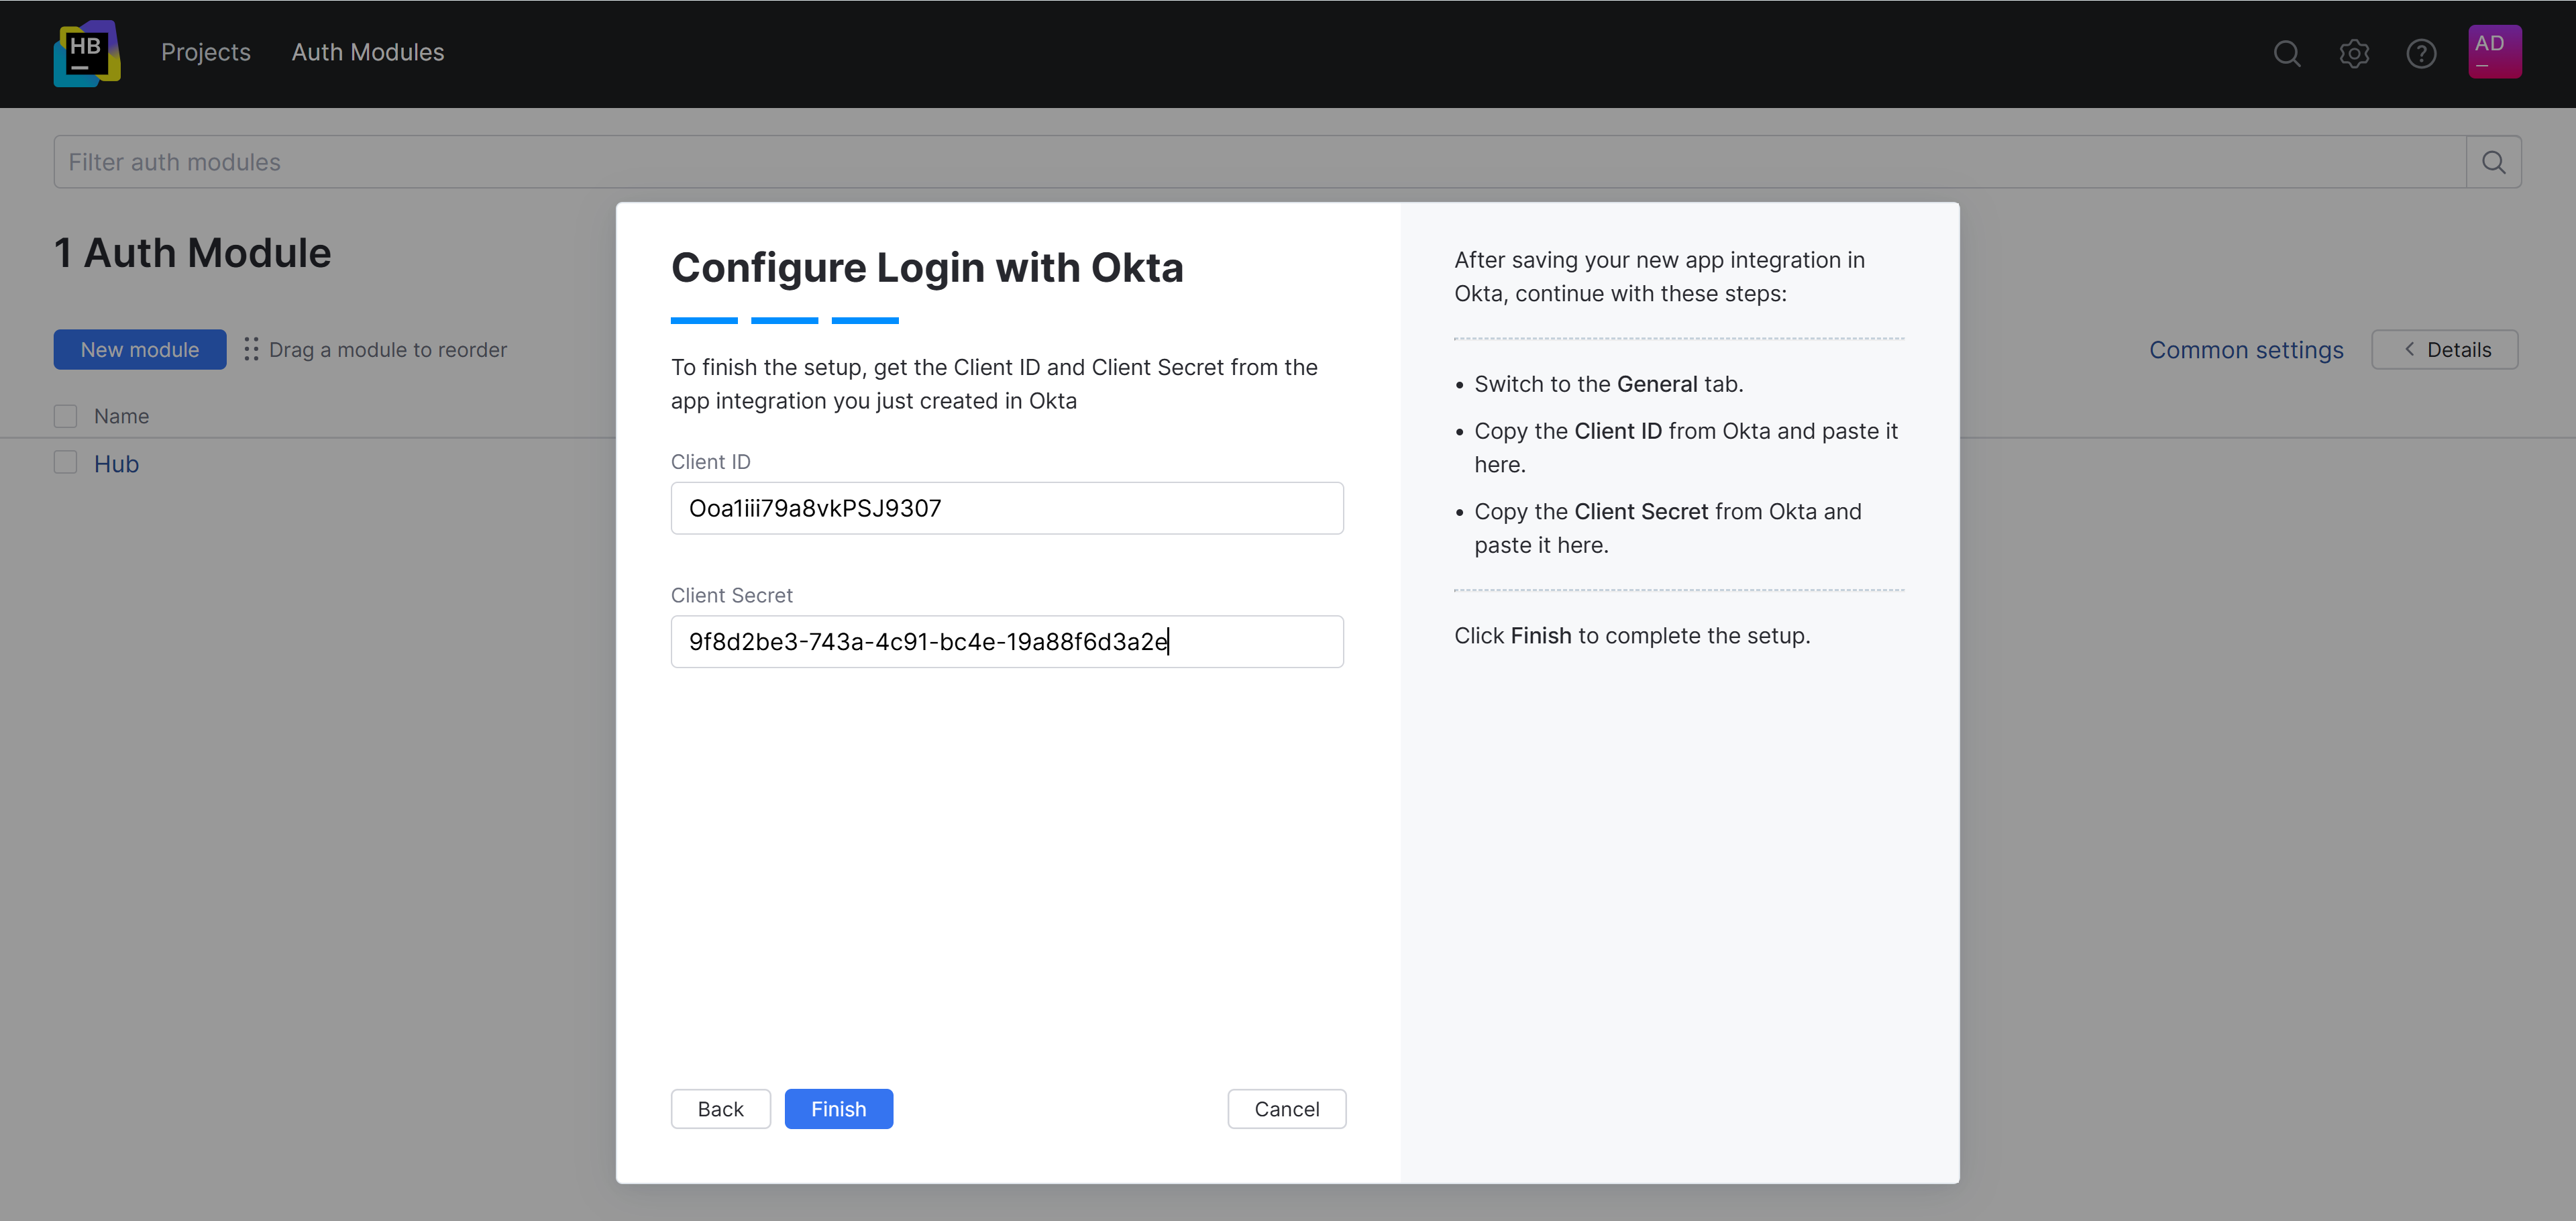Go Back to the previous wizard step

[720, 1108]
